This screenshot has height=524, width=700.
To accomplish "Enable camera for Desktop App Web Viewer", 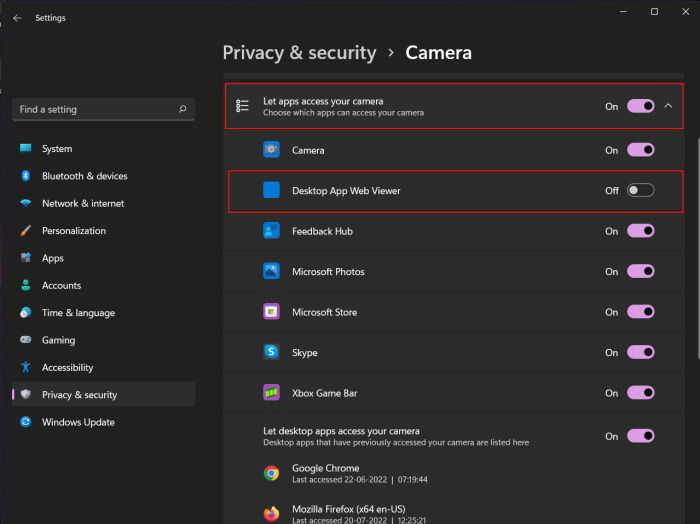I will point(641,191).
